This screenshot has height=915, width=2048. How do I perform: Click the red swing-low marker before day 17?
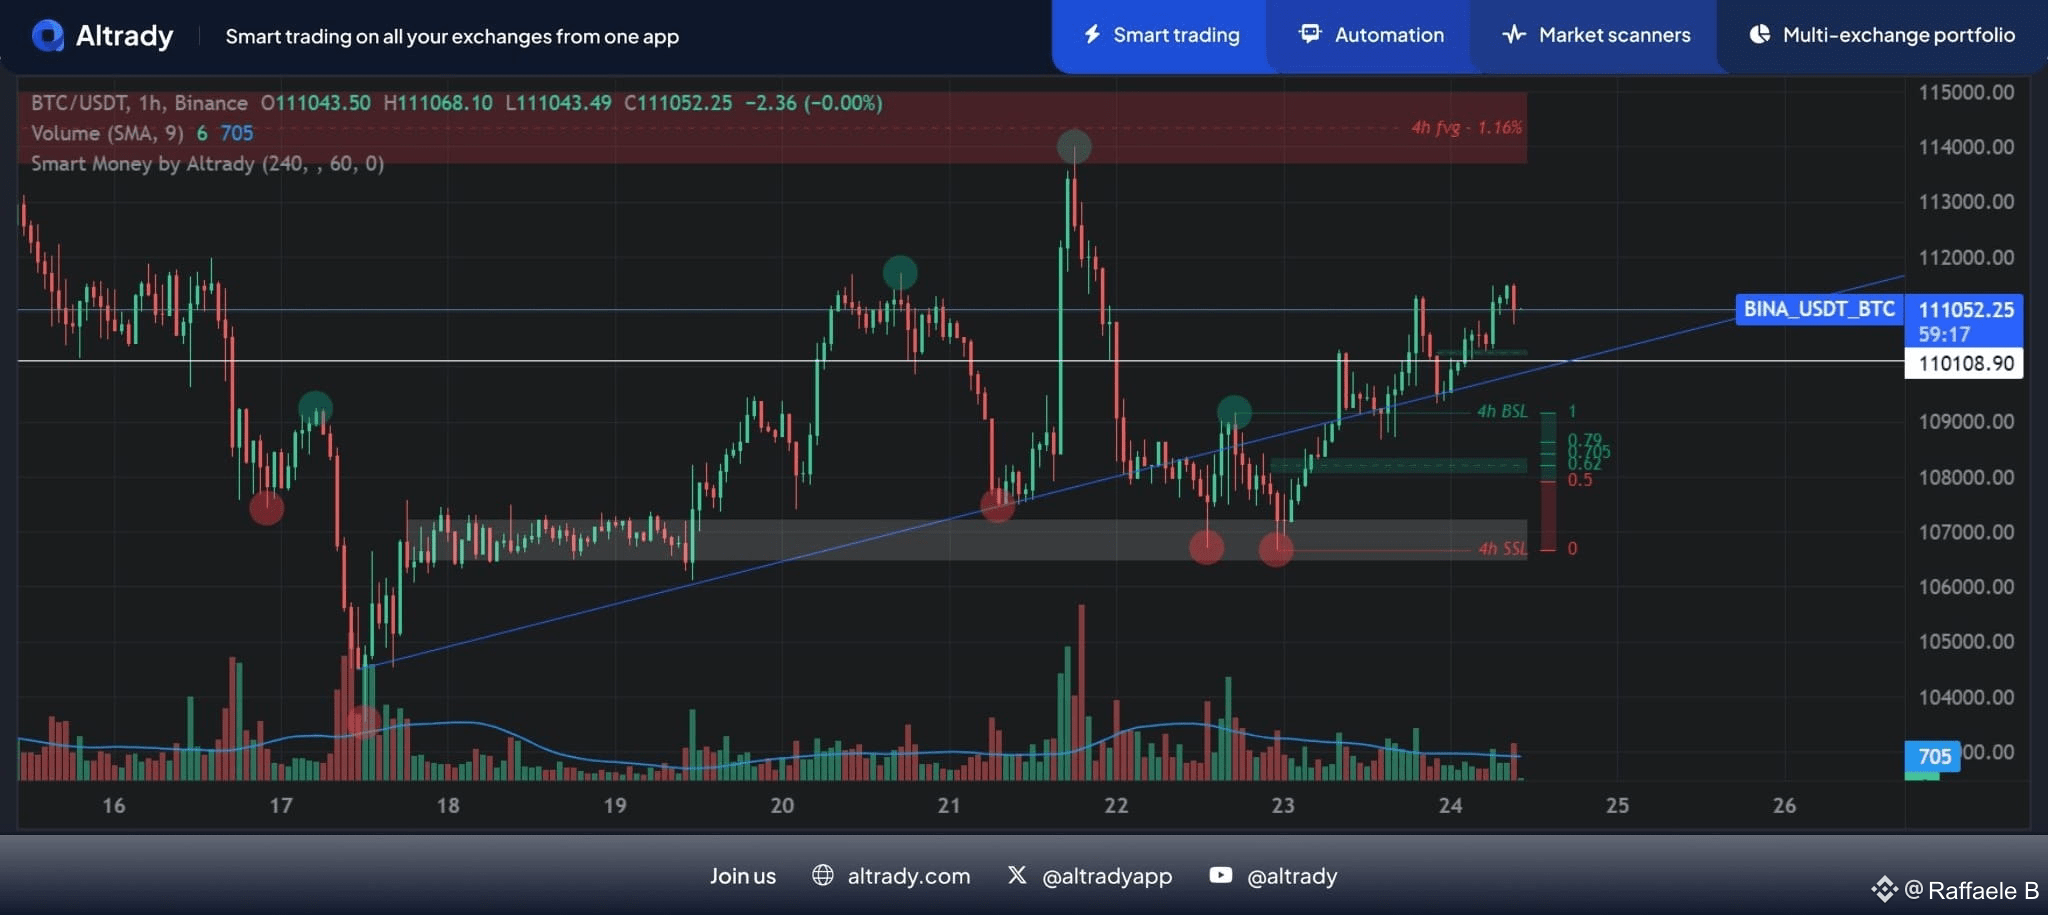click(x=266, y=508)
